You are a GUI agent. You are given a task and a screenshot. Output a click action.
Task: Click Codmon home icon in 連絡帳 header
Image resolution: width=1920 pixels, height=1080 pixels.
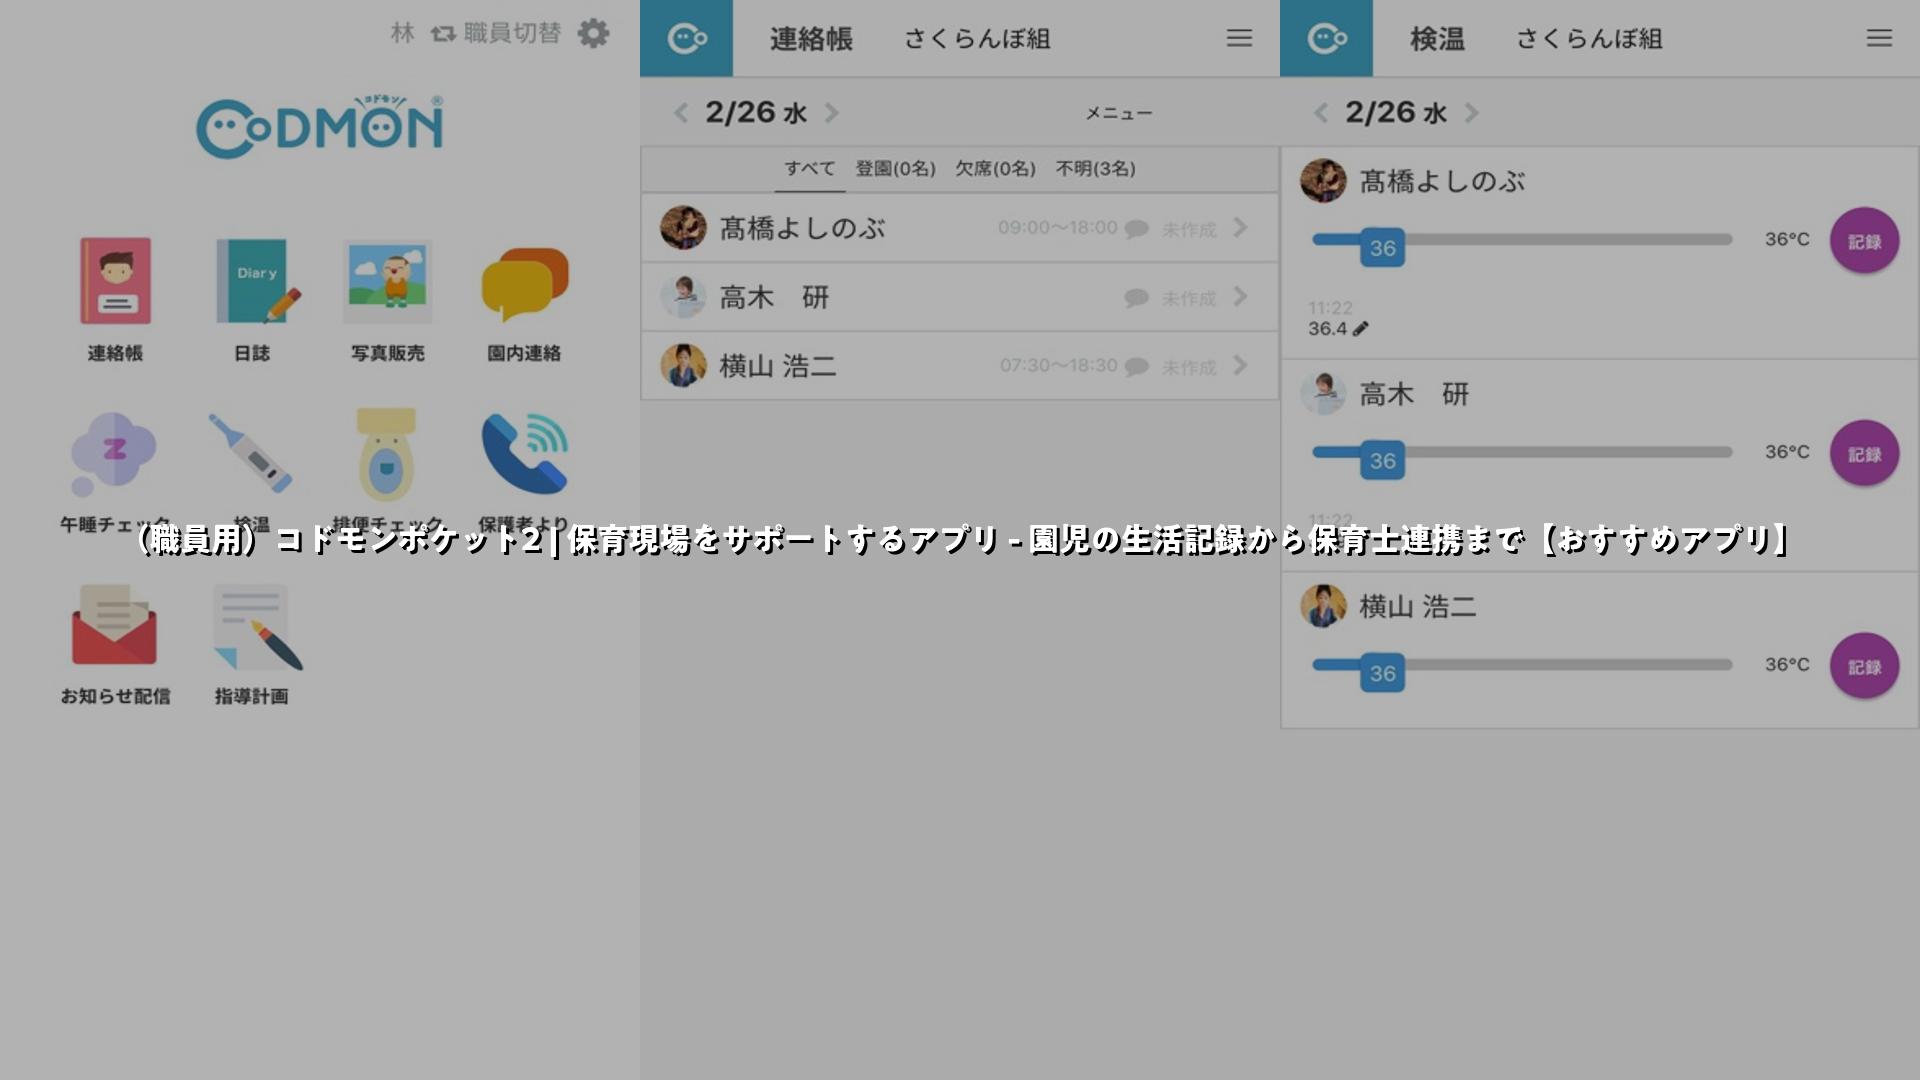[687, 38]
